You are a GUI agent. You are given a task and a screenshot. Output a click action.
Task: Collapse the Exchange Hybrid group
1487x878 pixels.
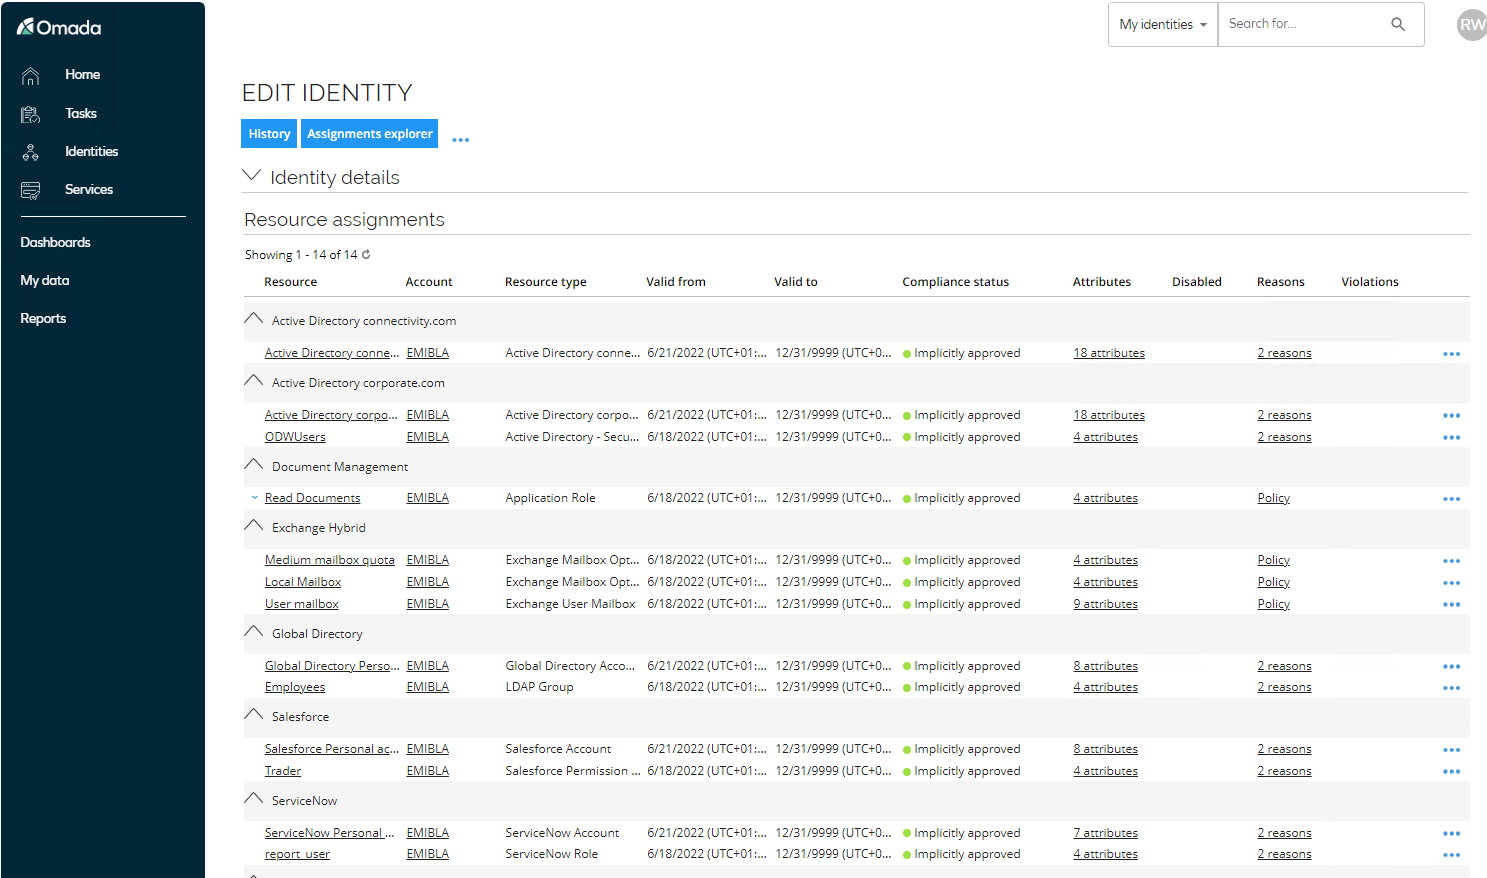pyautogui.click(x=254, y=526)
